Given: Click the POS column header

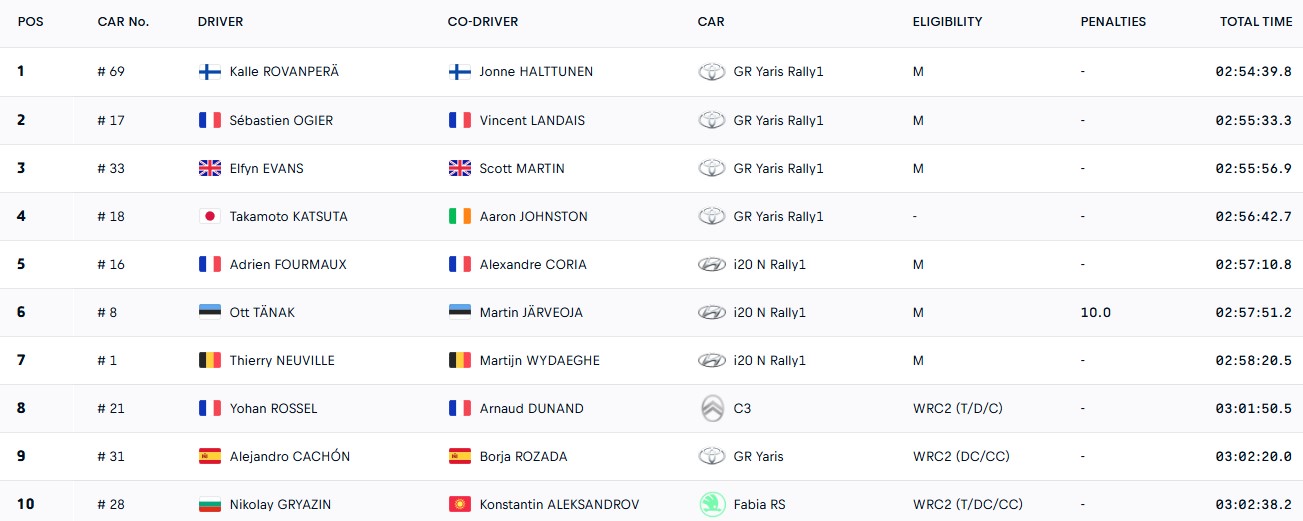Looking at the screenshot, I should 31,22.
